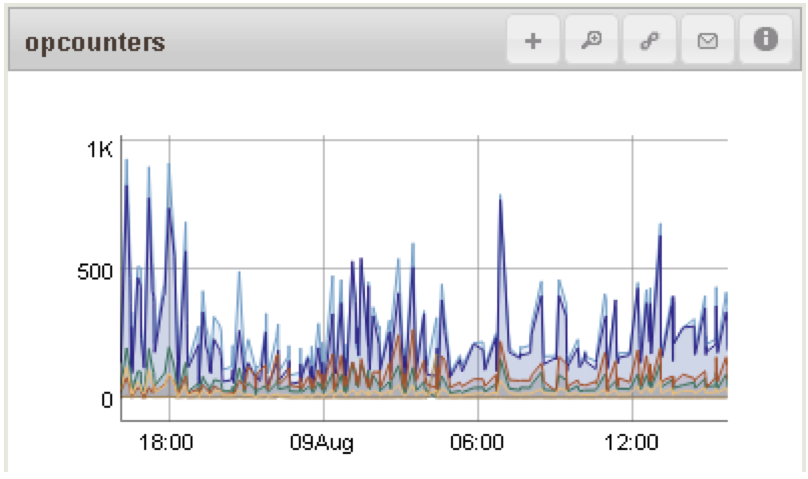Click the opcounters panel title
Image resolution: width=808 pixels, height=479 pixels.
[x=95, y=42]
